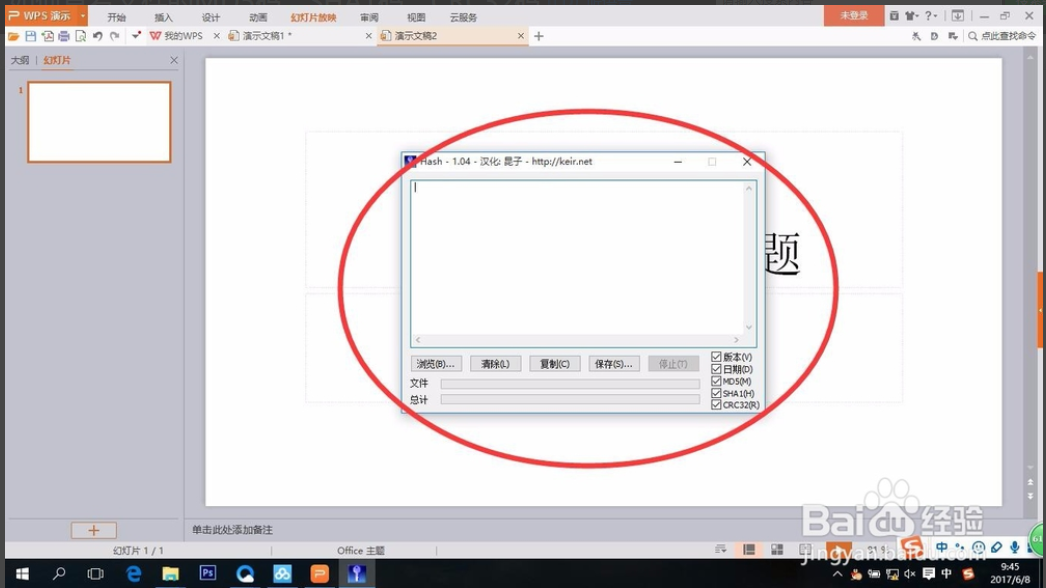The height and width of the screenshot is (588, 1046).
Task: Click the 复制(C) button in Hash window
Action: [x=554, y=364]
